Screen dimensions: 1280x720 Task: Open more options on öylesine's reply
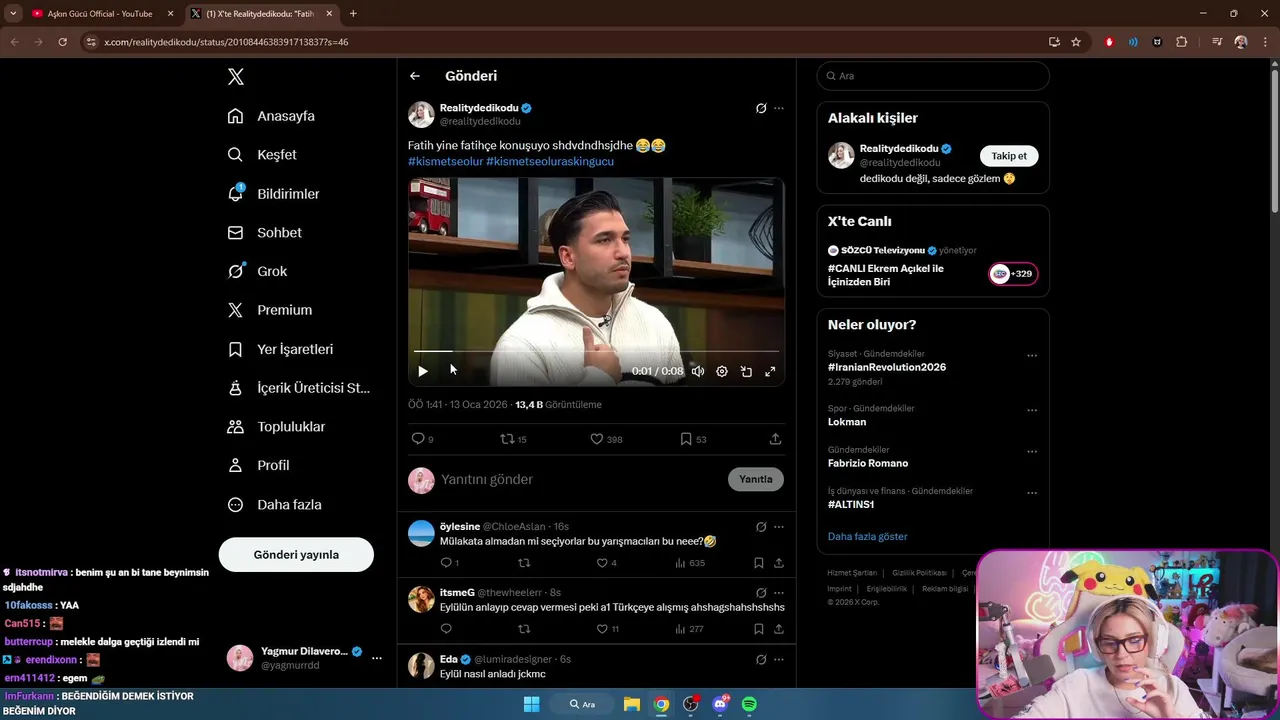point(779,527)
